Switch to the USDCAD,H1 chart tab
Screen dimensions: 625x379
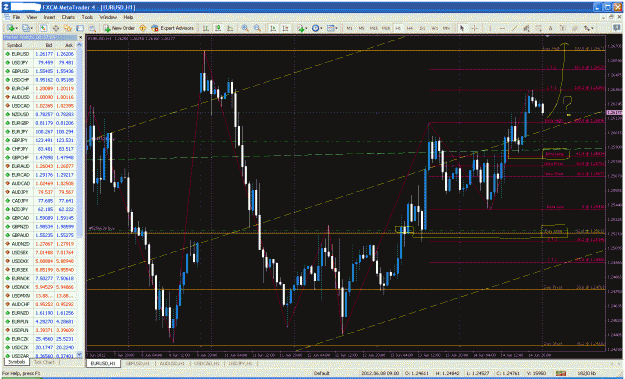pos(206,363)
